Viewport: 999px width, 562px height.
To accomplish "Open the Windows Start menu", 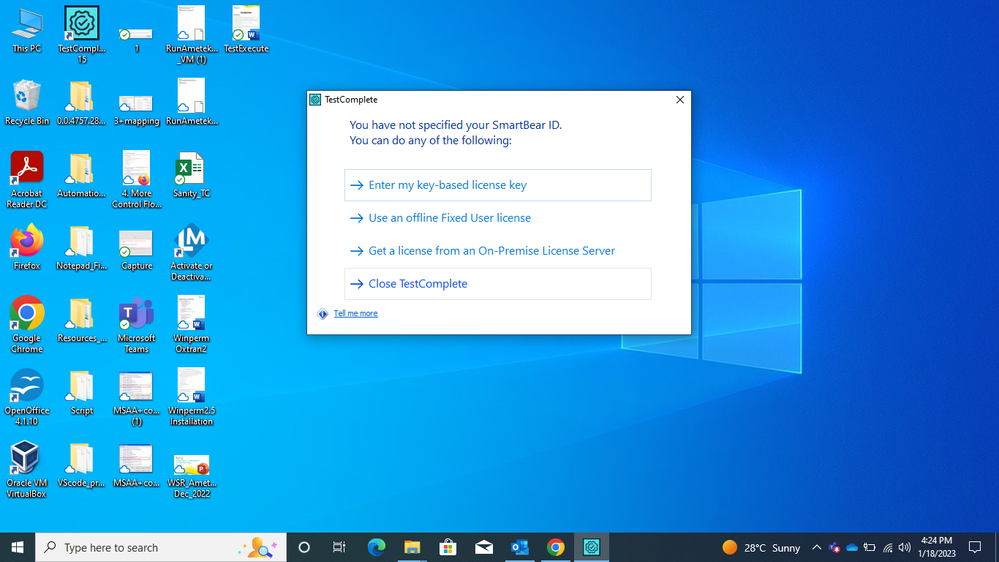I will click(x=17, y=547).
